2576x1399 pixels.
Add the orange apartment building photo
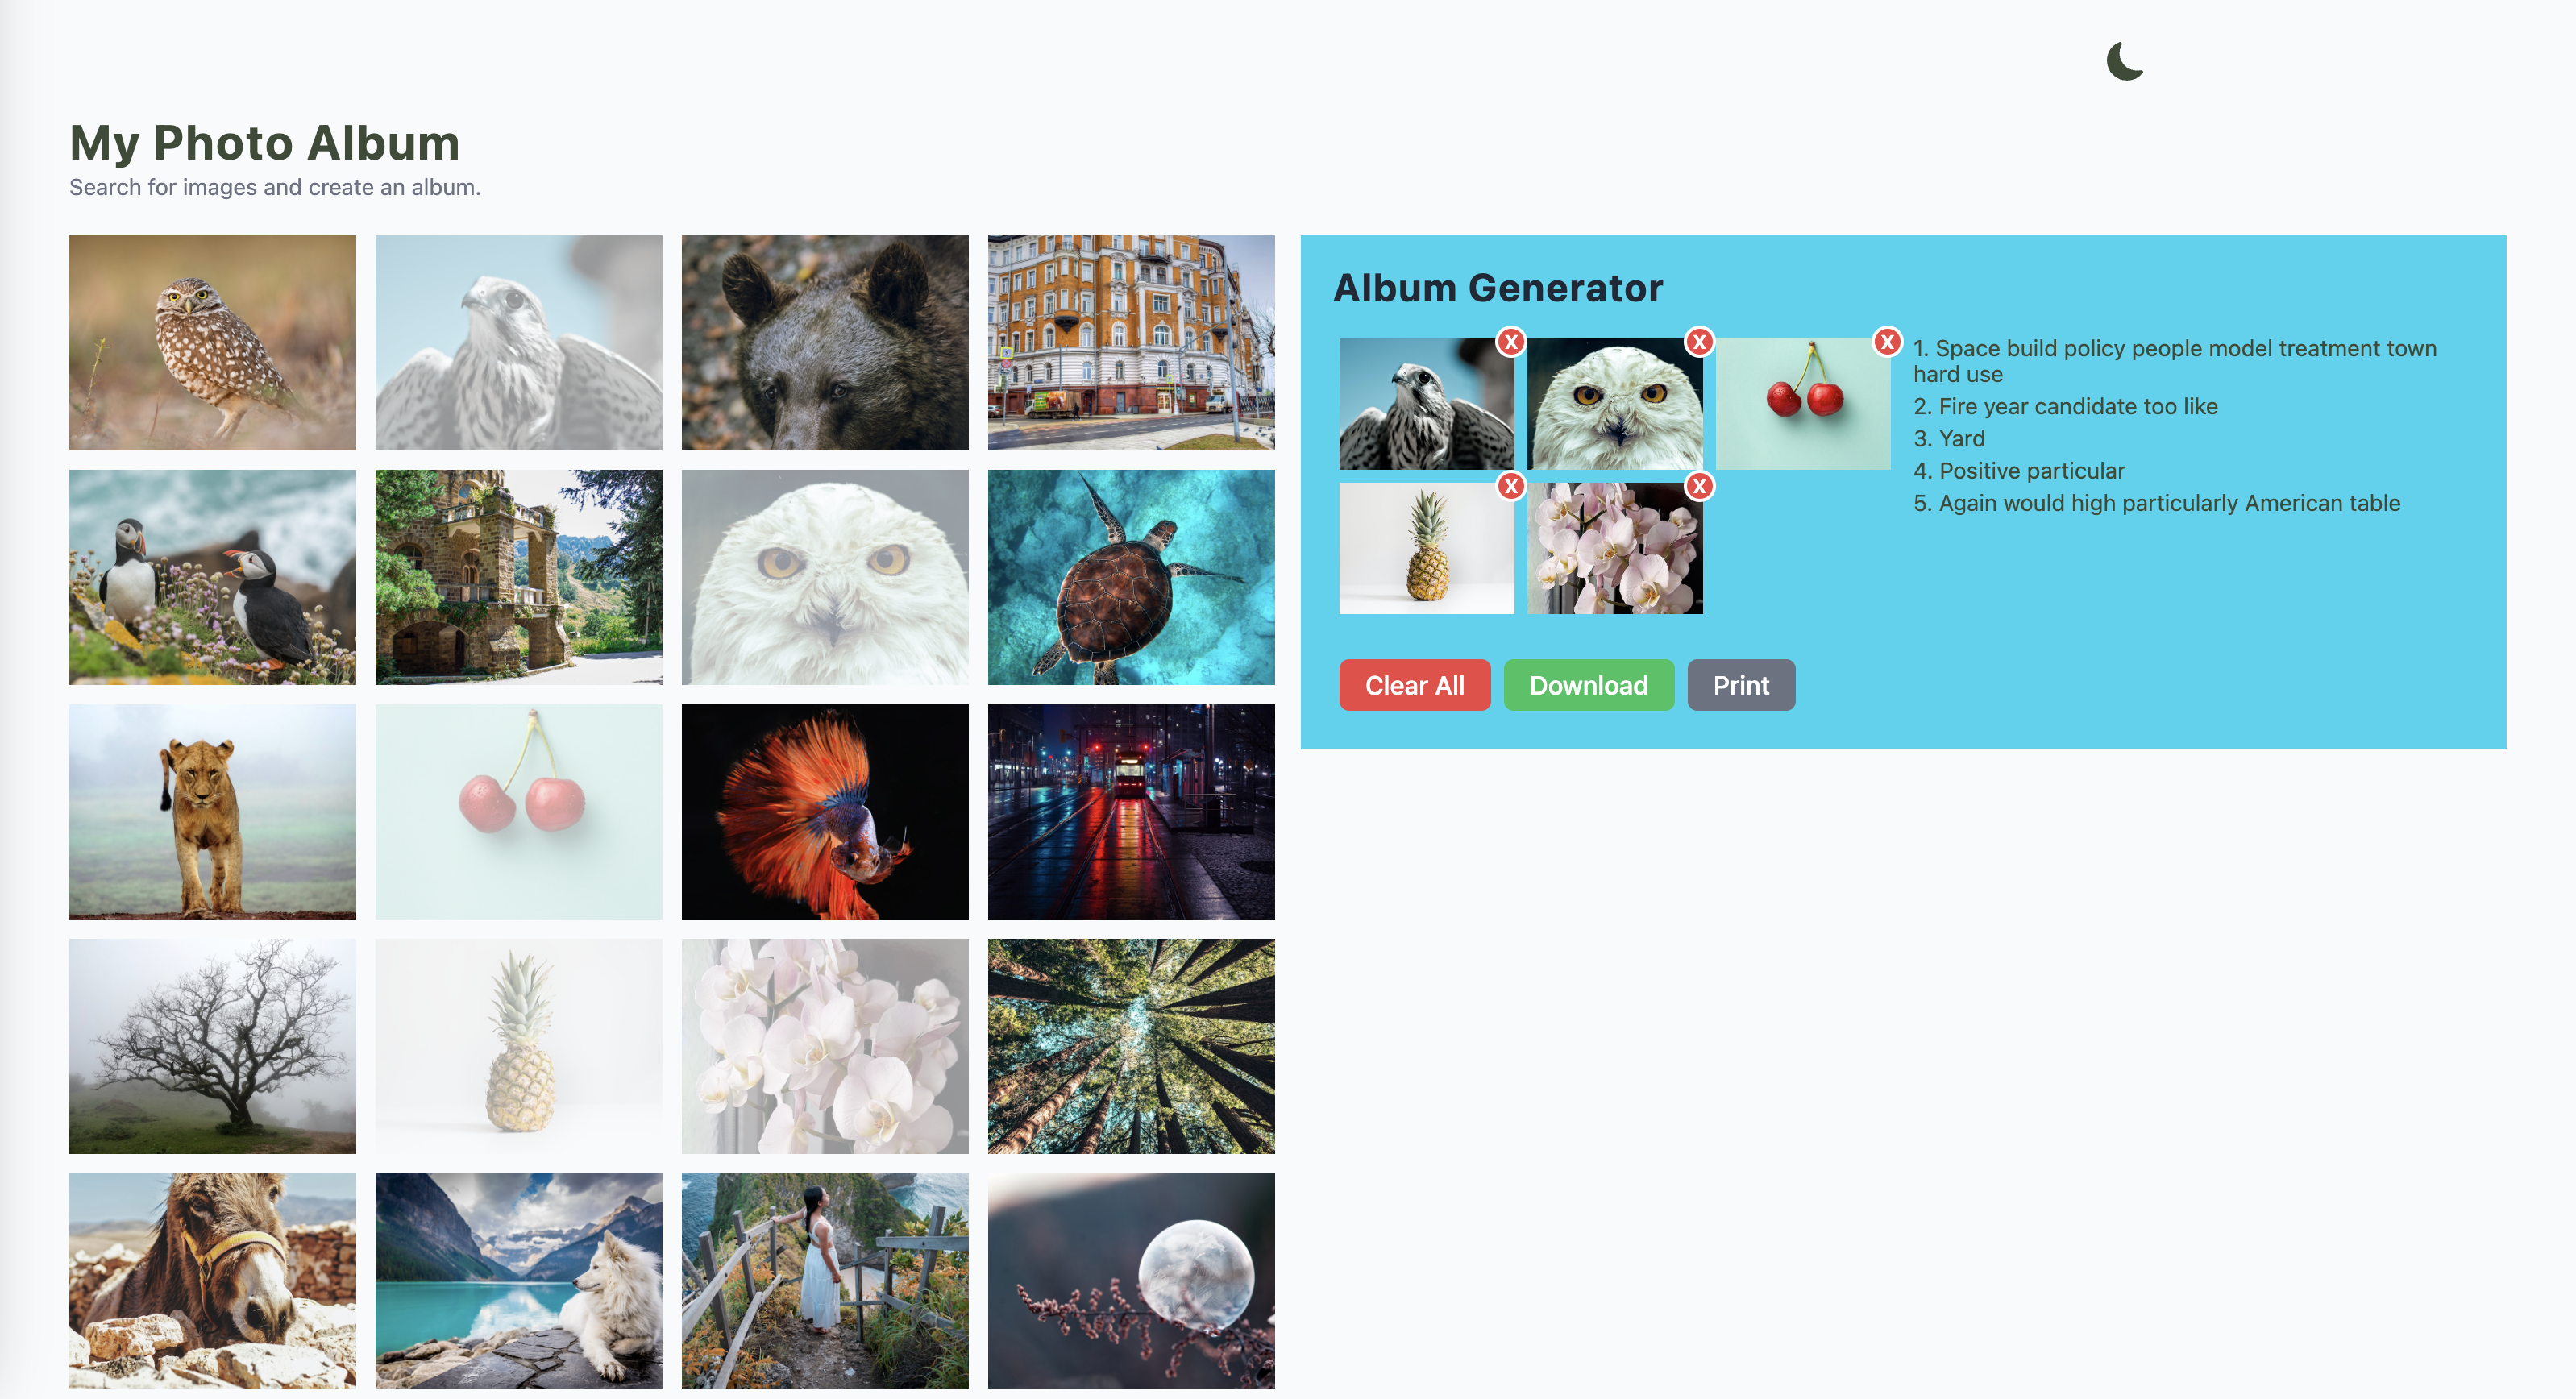coord(1130,342)
